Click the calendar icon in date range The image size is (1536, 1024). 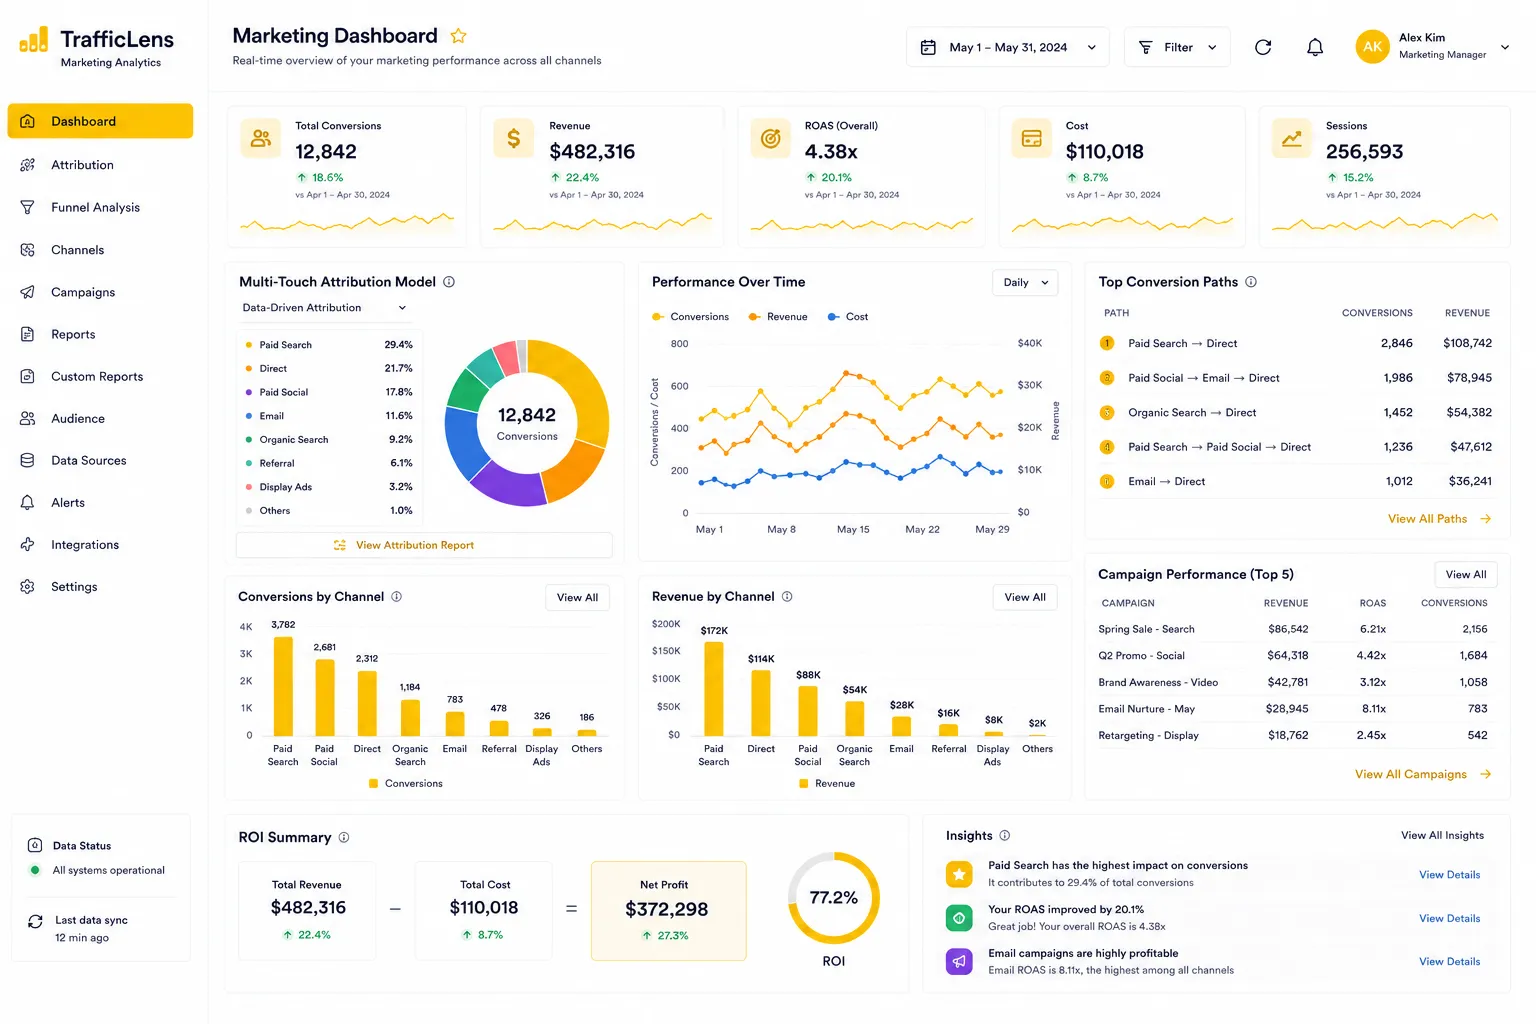(x=928, y=47)
